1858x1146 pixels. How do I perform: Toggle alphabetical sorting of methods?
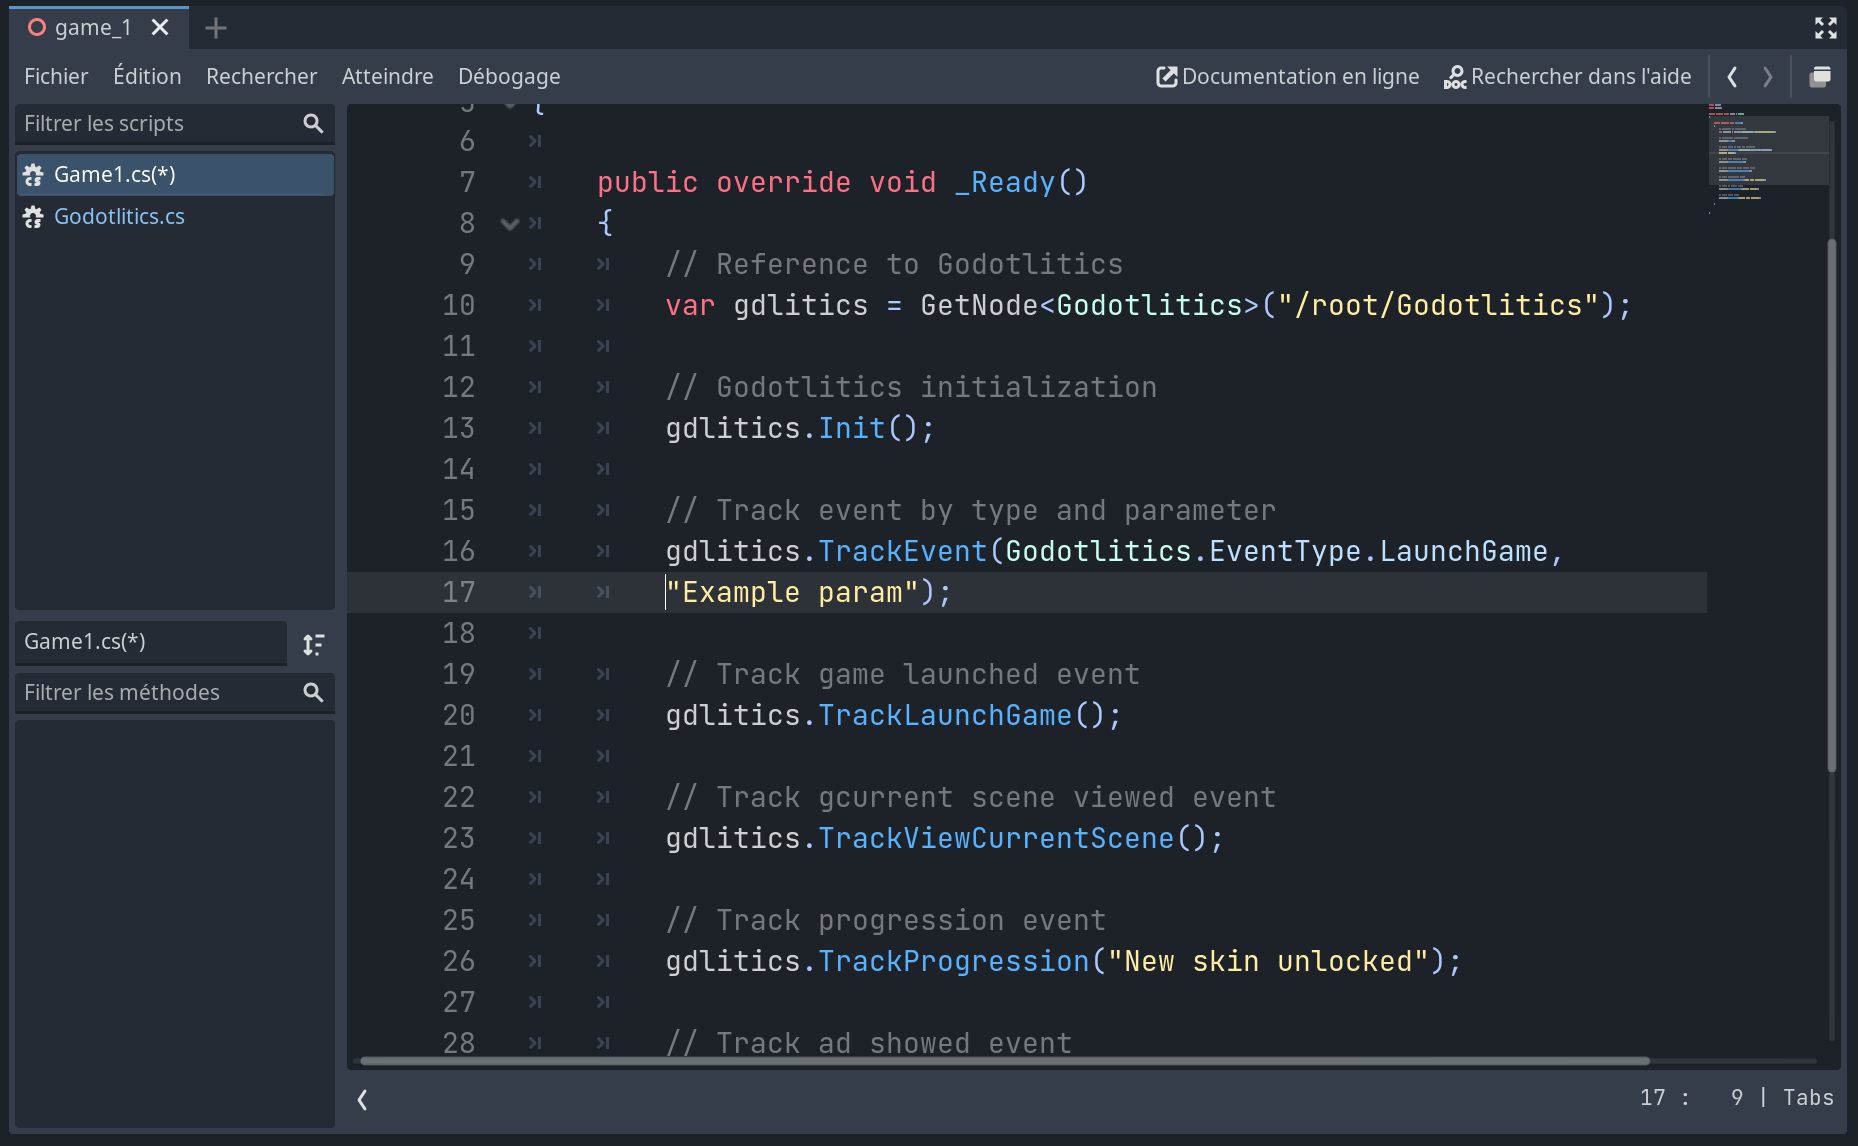click(314, 644)
